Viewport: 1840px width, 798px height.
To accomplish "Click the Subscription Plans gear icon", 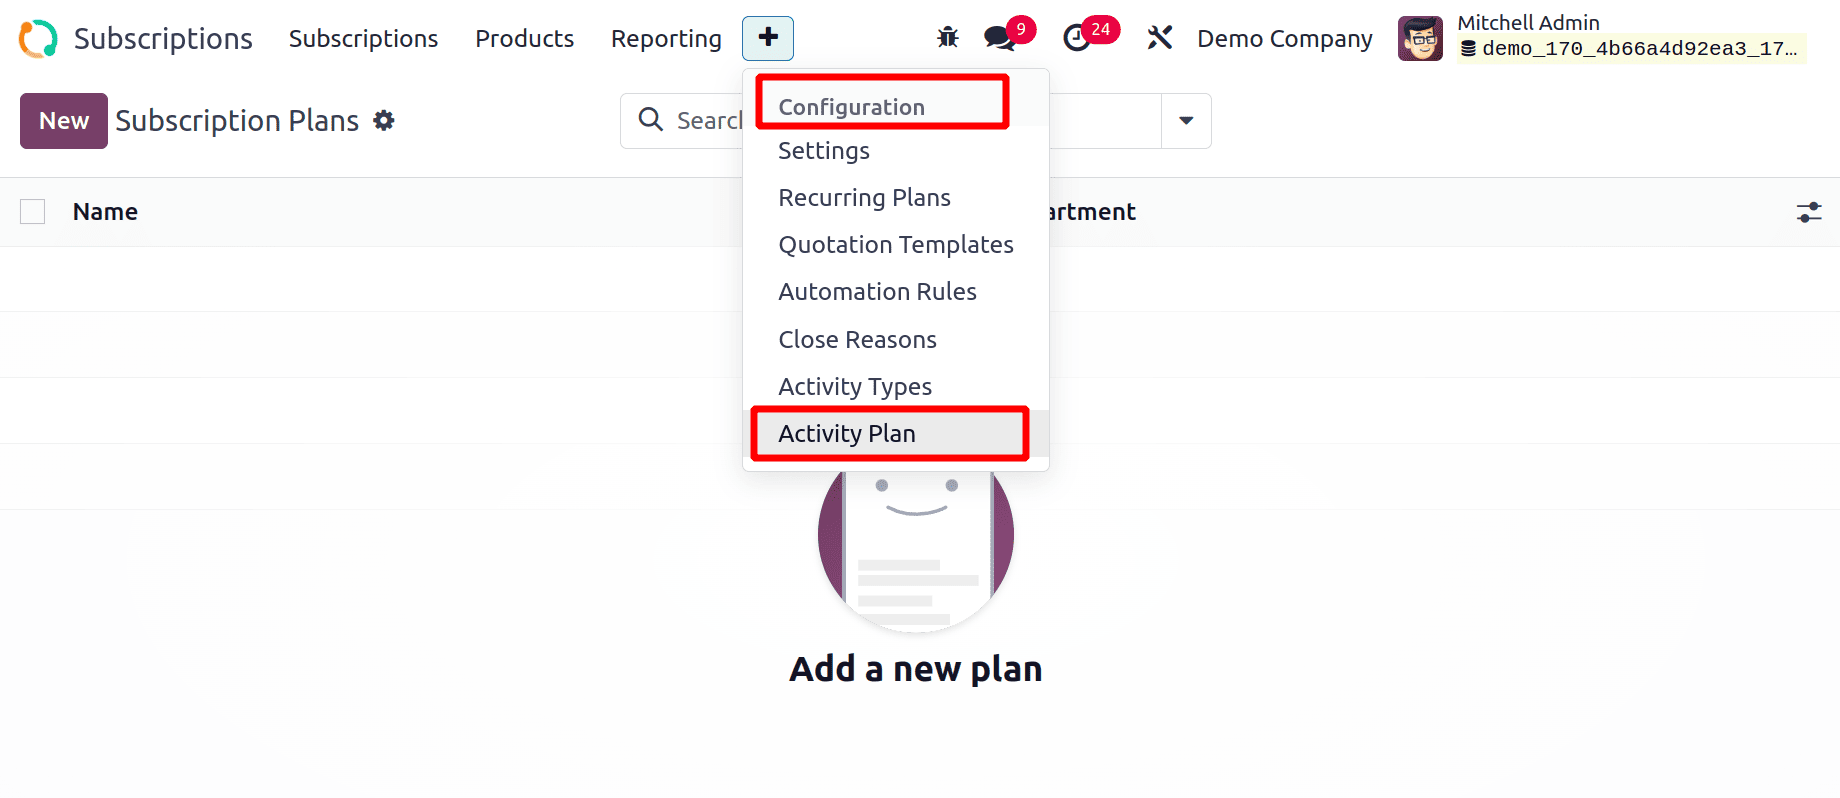I will 384,121.
